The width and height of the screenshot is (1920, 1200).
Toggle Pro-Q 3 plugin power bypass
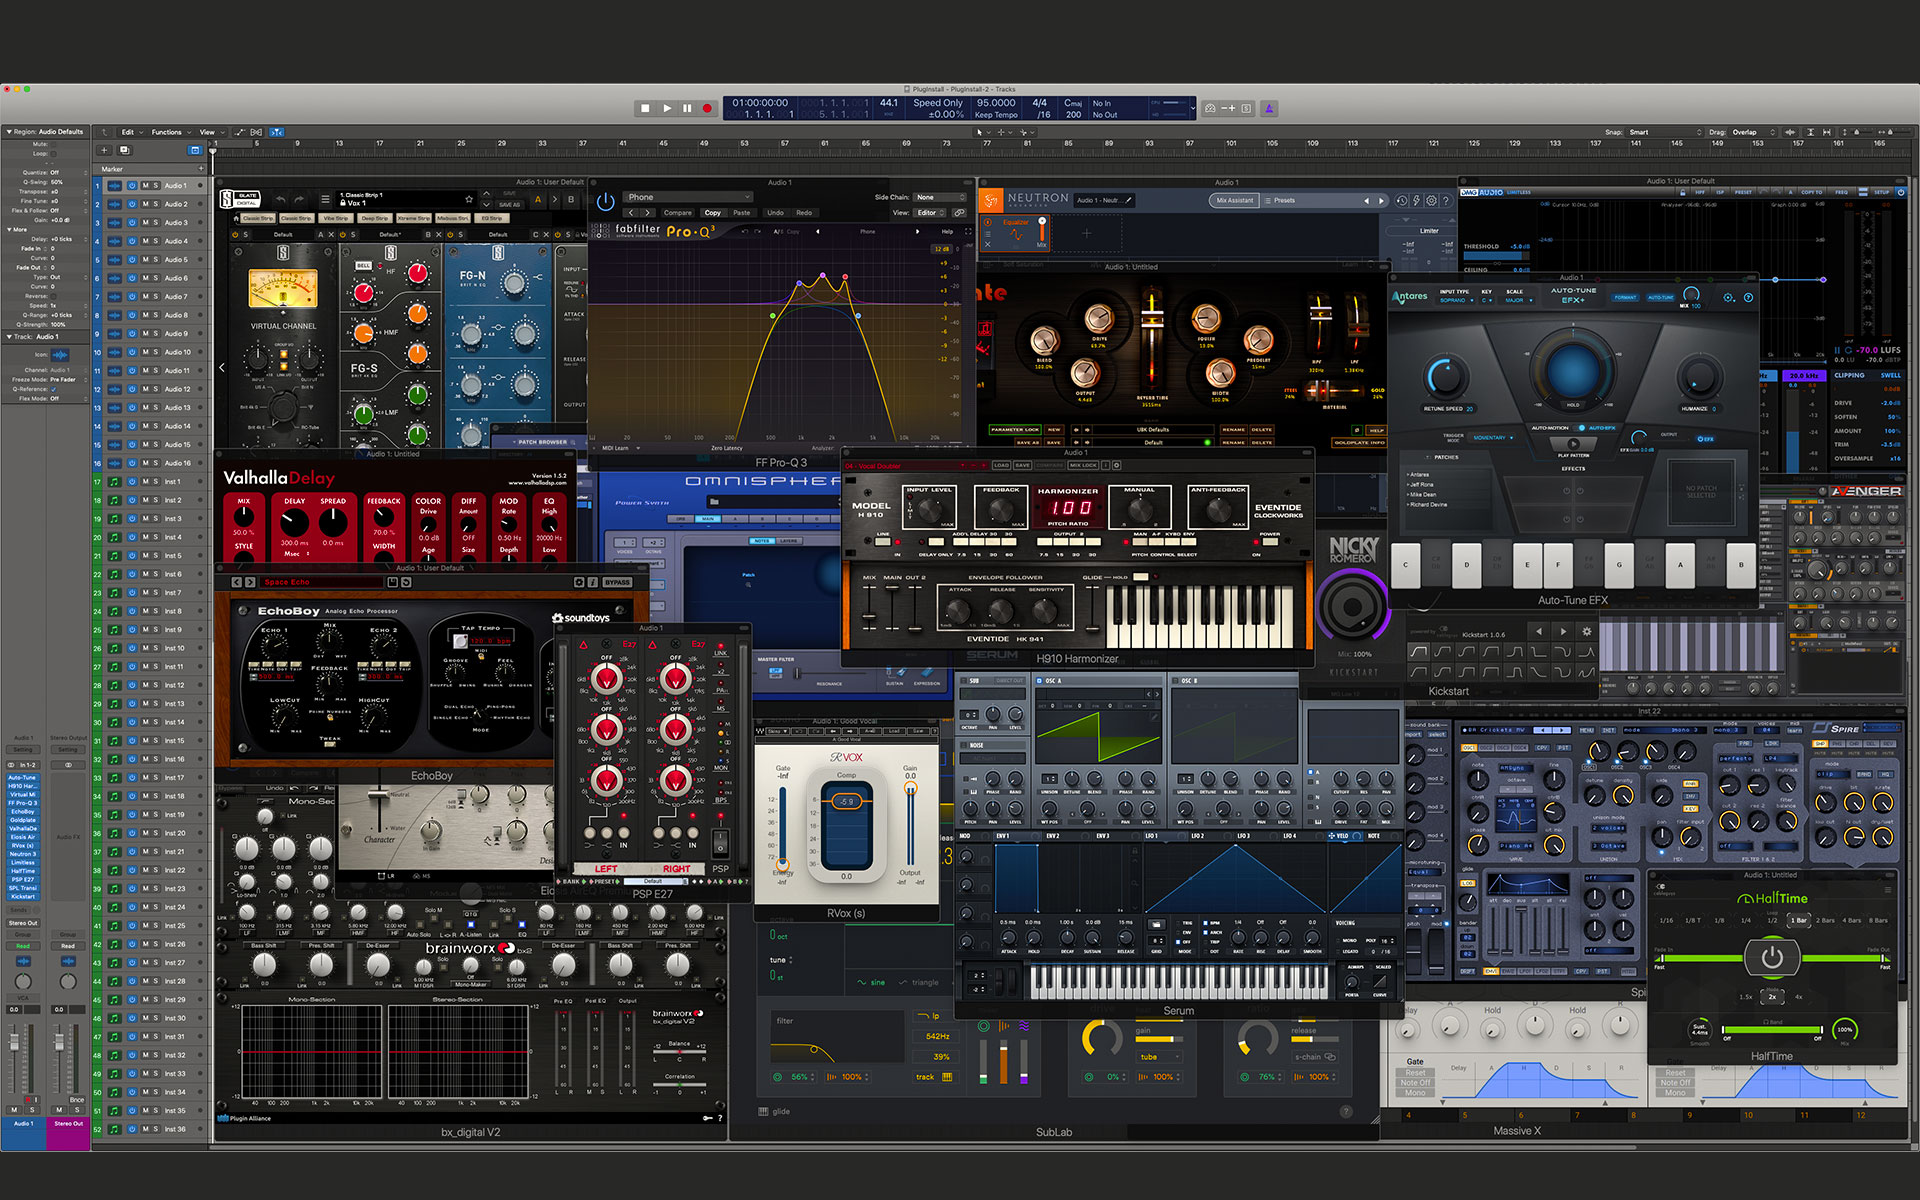(605, 201)
